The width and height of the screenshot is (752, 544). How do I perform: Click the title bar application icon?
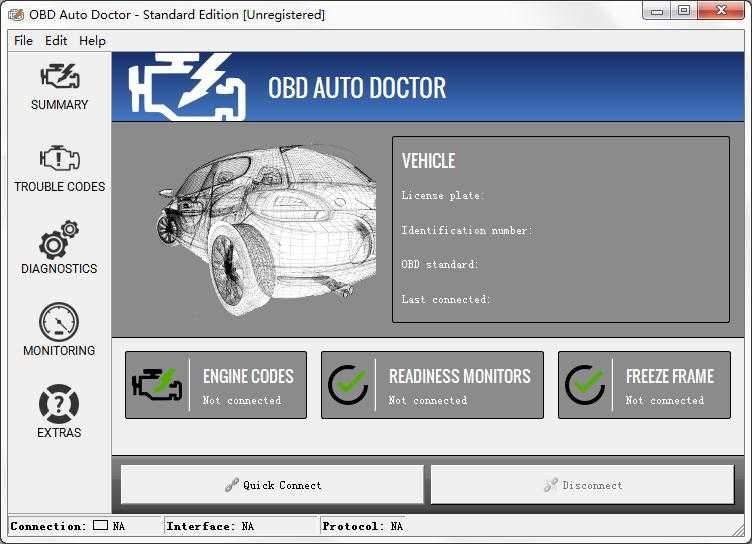click(x=16, y=15)
